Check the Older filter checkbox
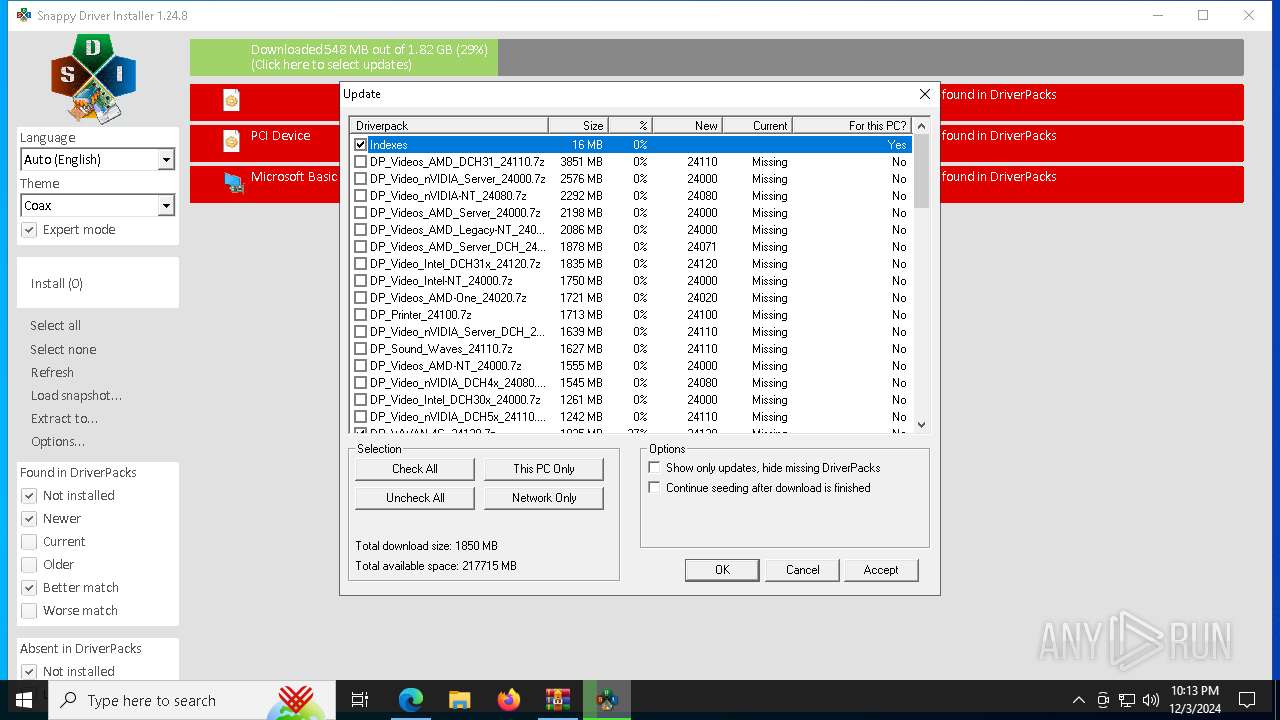 click(x=29, y=565)
